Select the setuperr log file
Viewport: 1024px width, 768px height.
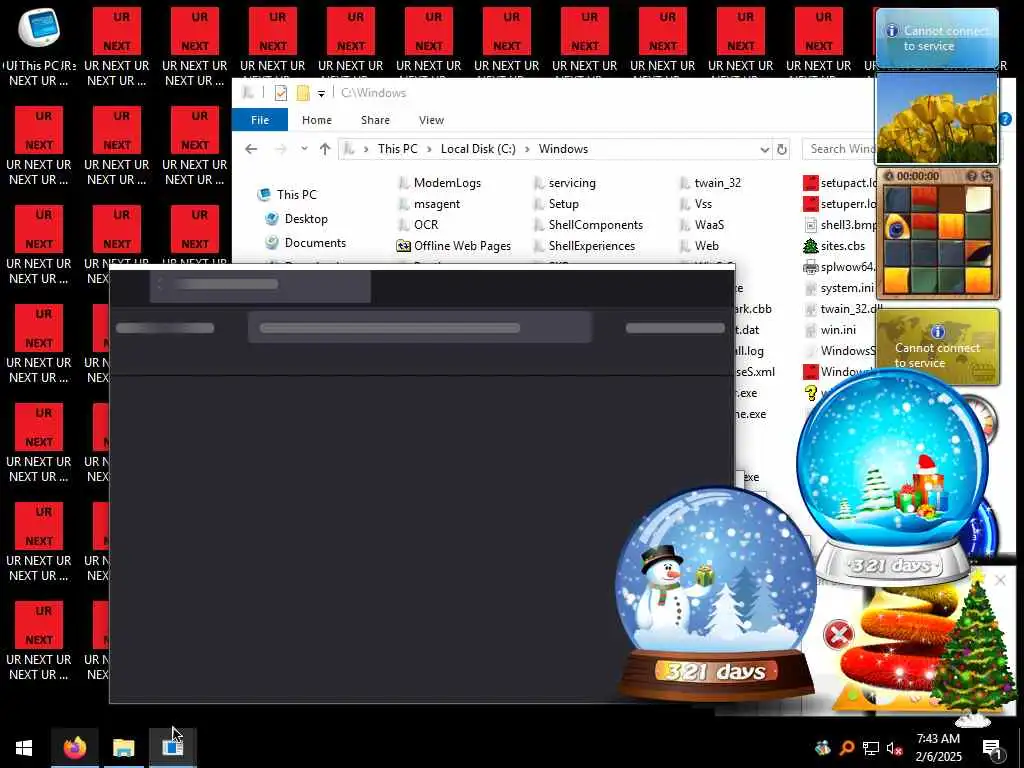(x=839, y=204)
